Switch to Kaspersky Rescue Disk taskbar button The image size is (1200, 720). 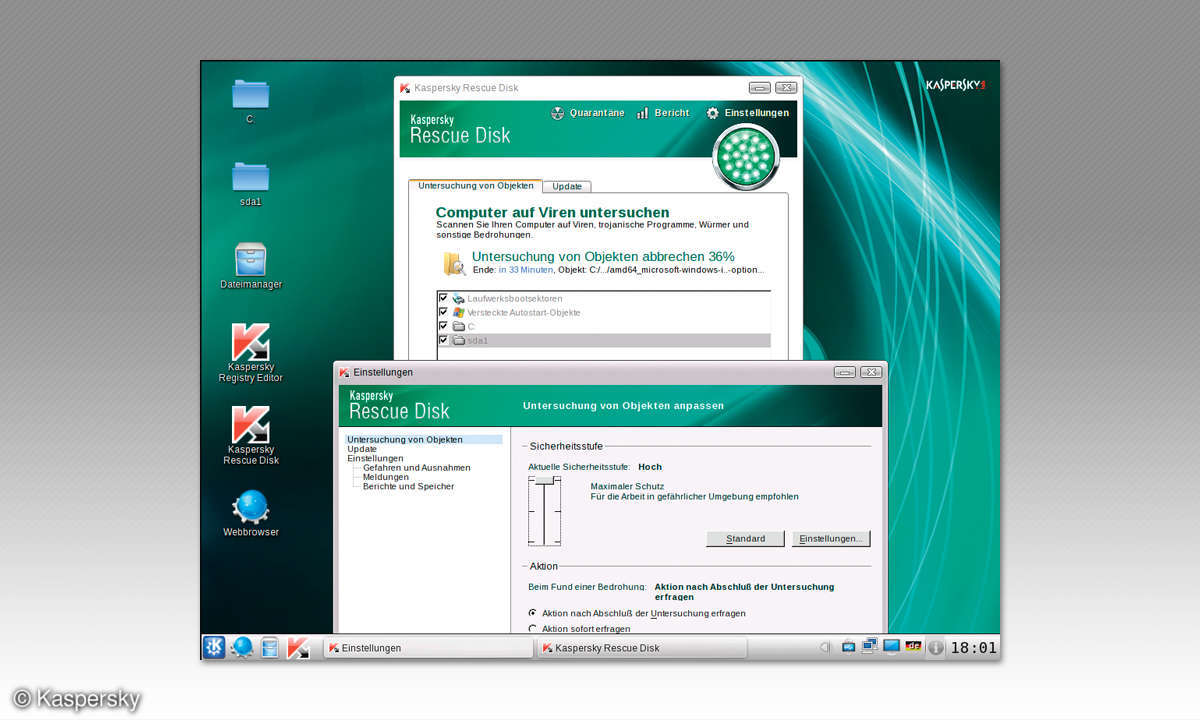(642, 648)
